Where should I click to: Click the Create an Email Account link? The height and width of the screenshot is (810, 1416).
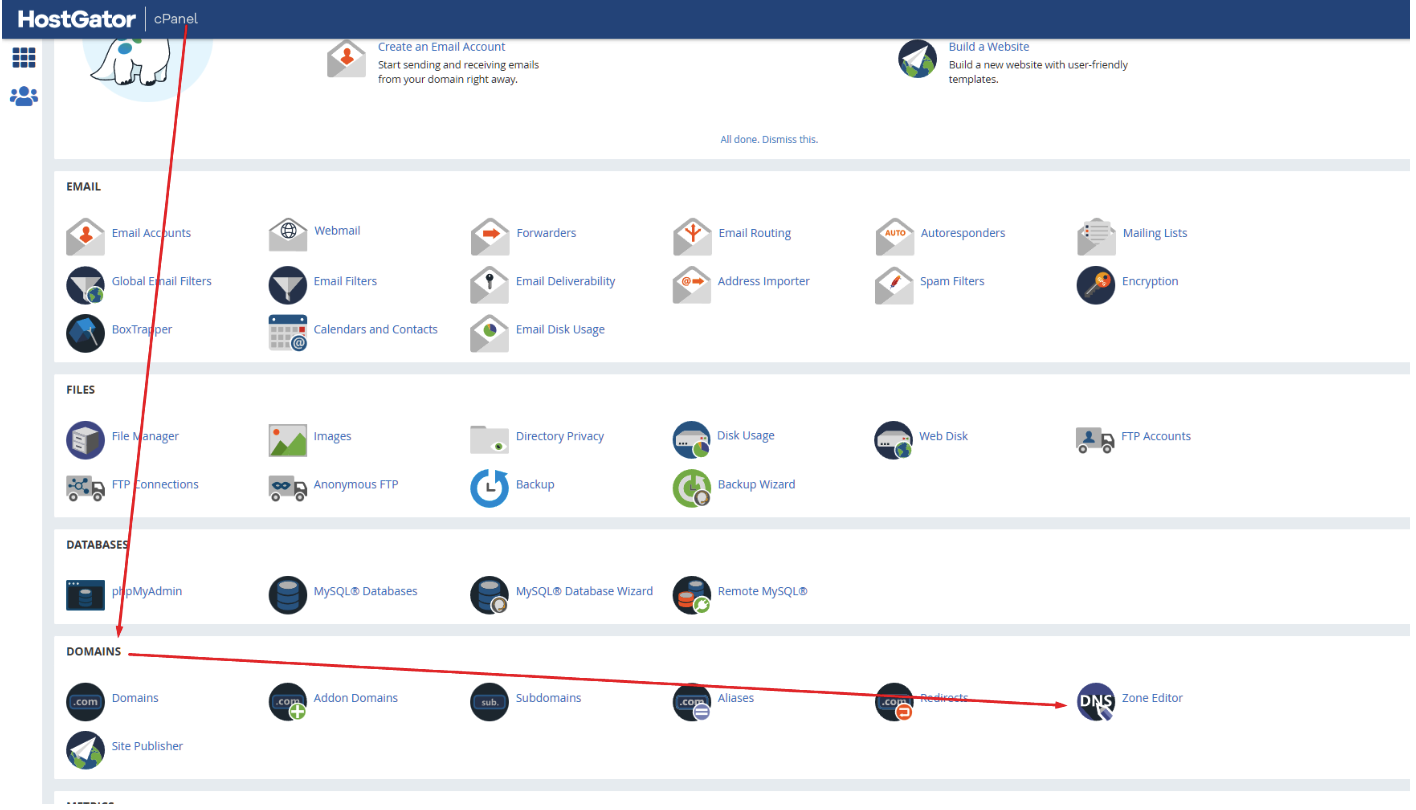tap(441, 46)
